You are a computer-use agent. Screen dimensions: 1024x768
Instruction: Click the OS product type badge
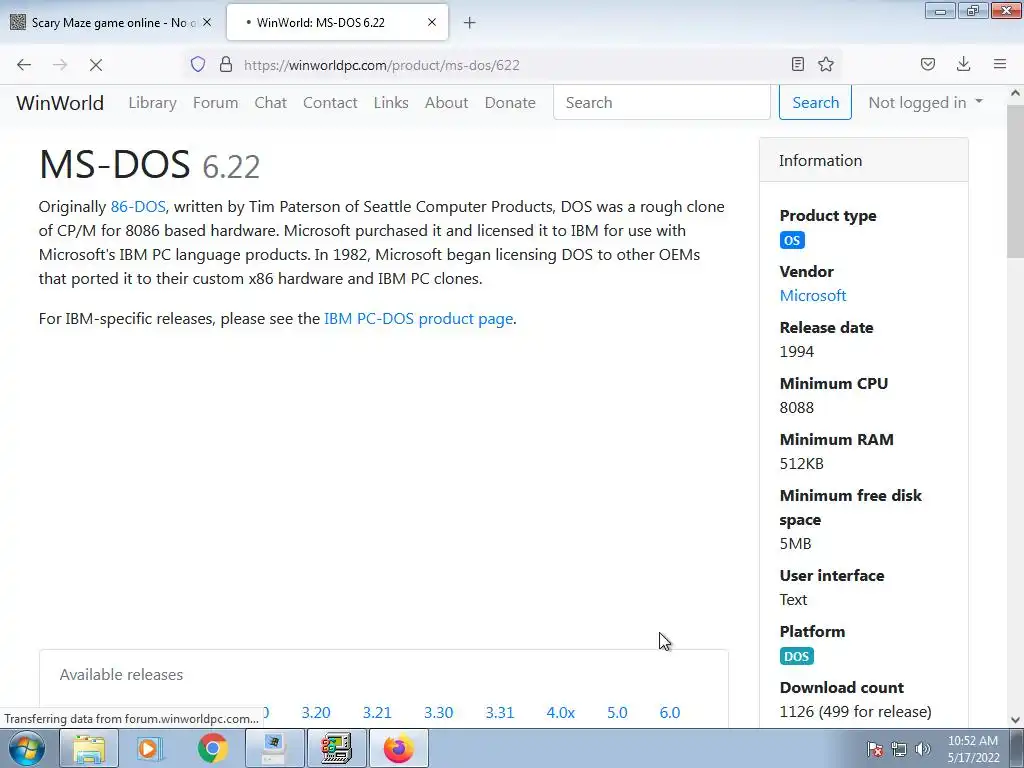[x=792, y=240]
